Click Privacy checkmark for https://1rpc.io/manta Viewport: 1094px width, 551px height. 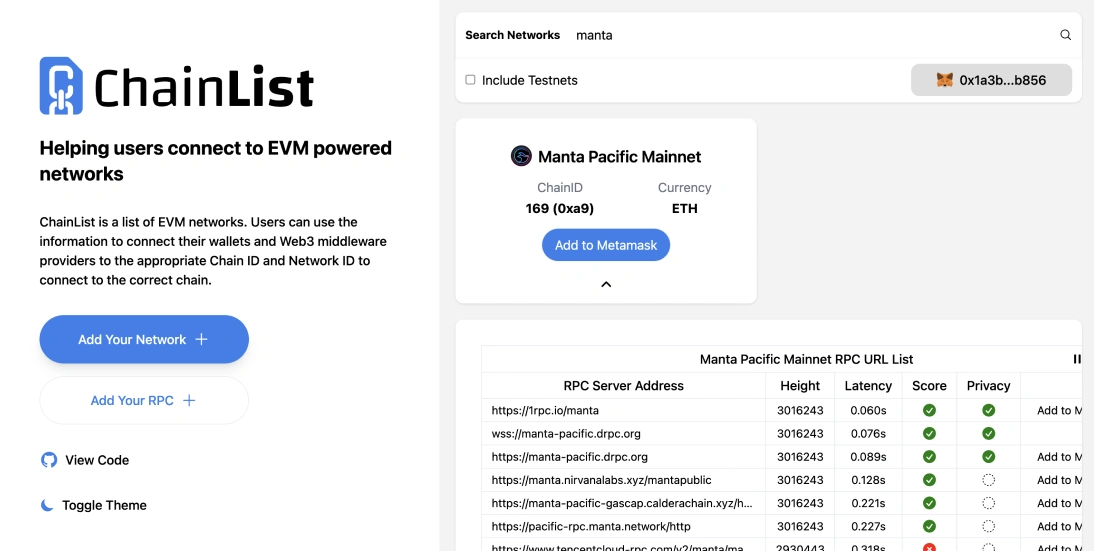click(989, 410)
